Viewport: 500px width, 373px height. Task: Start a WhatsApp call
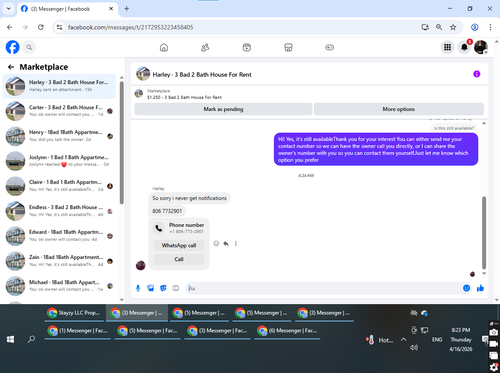tap(179, 245)
